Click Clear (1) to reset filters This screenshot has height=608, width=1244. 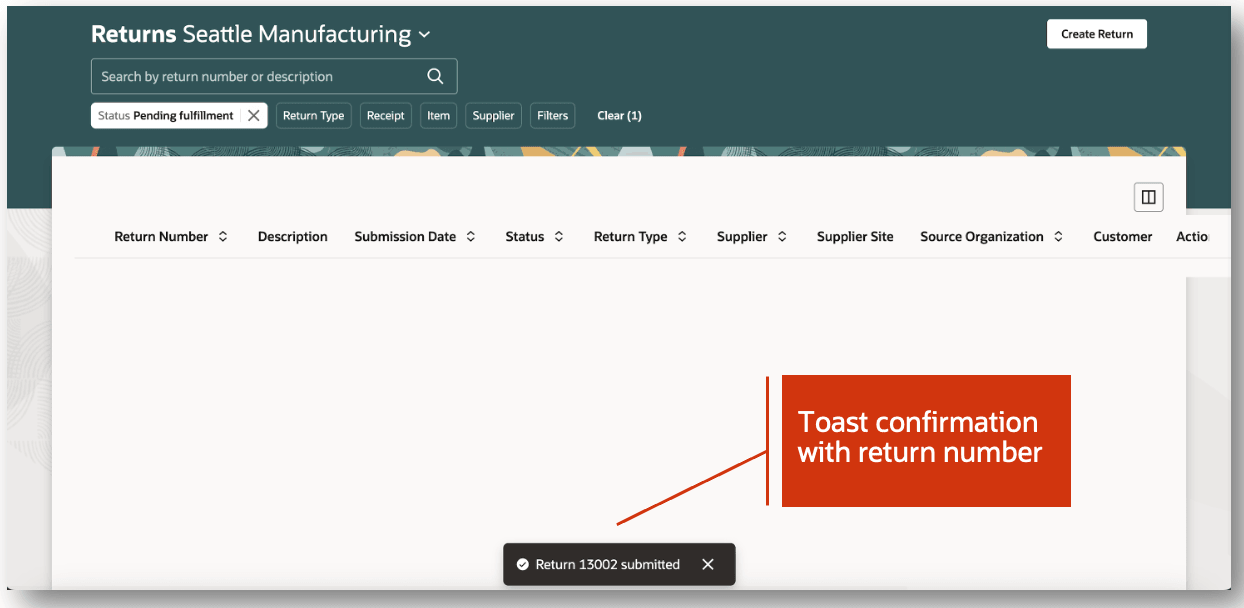619,116
